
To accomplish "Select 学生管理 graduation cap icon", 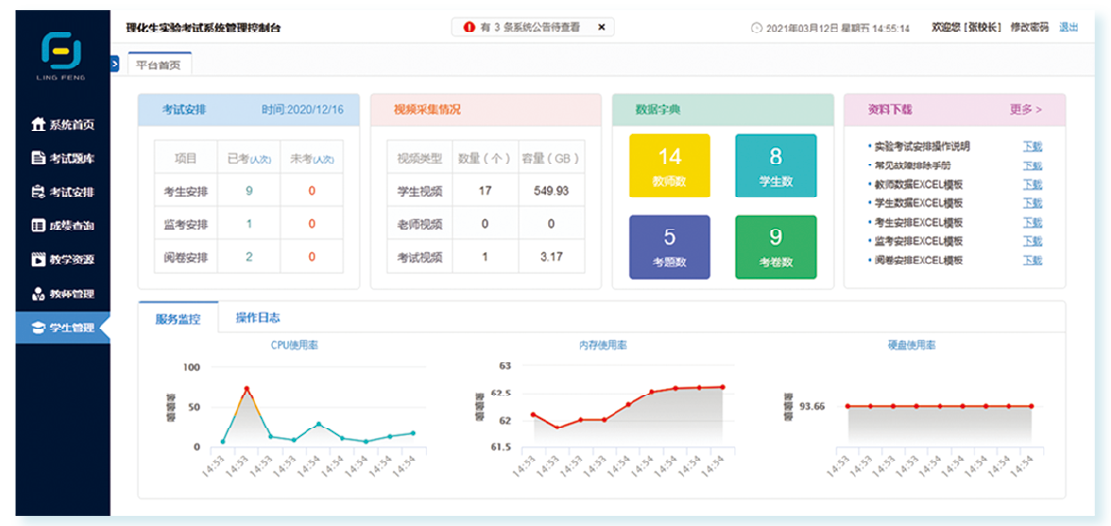I will tap(38, 327).
